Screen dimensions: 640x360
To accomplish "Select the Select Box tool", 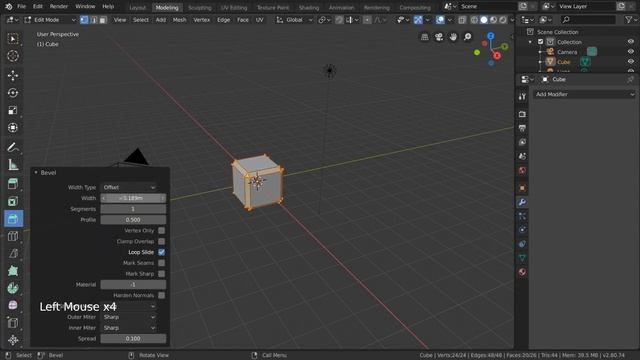I will 13,39.
